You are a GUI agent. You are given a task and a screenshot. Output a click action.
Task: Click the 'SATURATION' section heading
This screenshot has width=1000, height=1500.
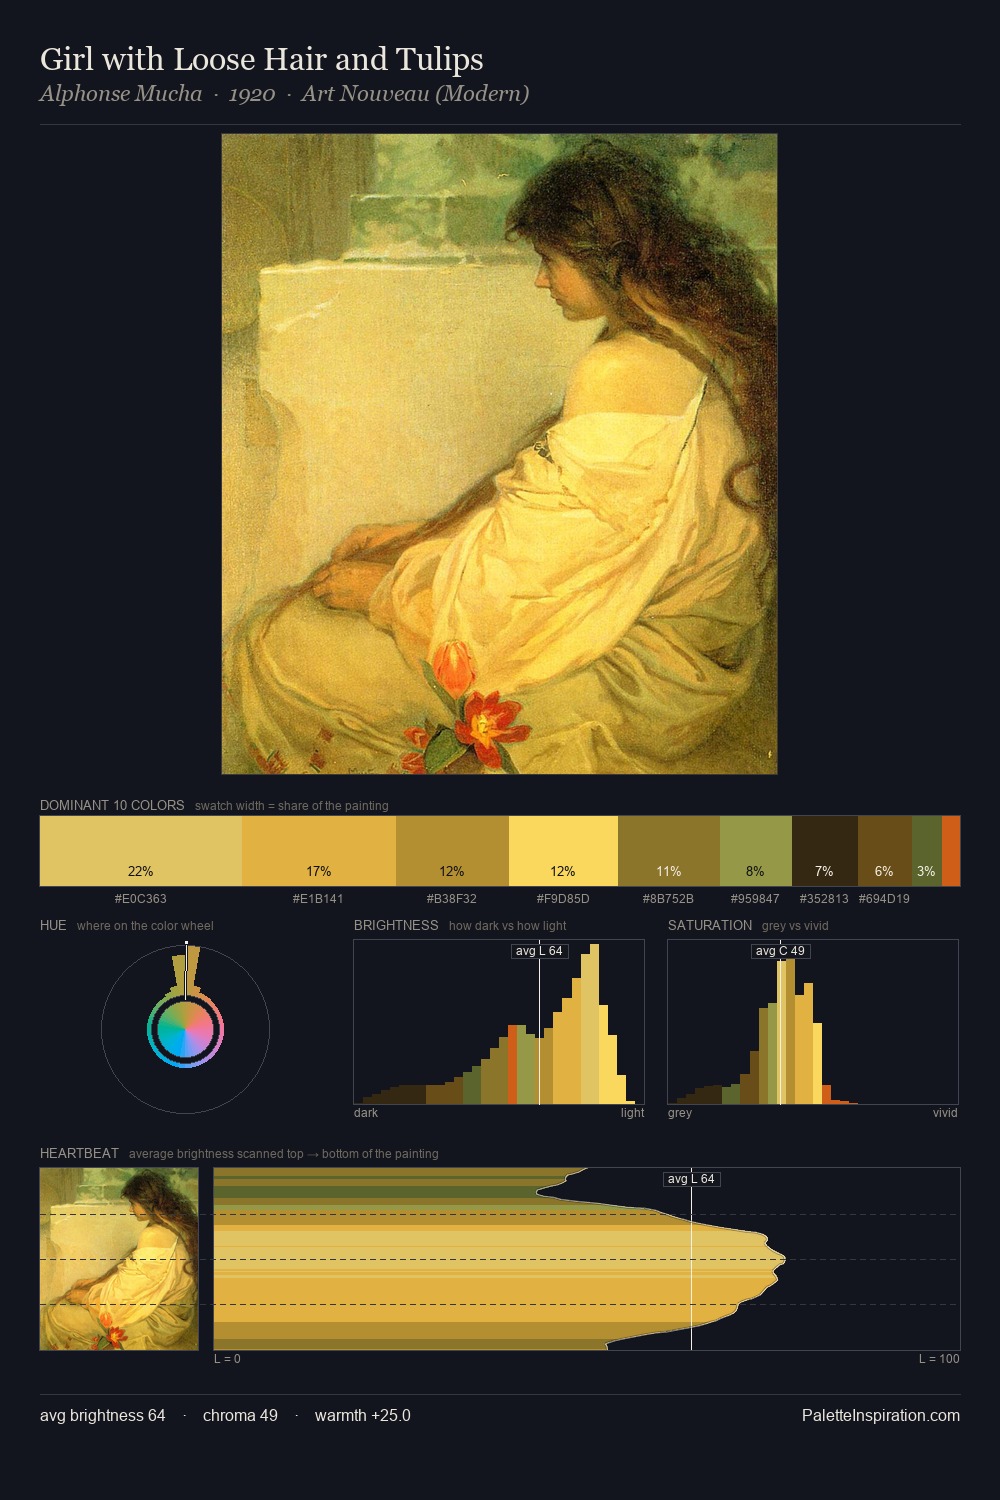pos(710,925)
